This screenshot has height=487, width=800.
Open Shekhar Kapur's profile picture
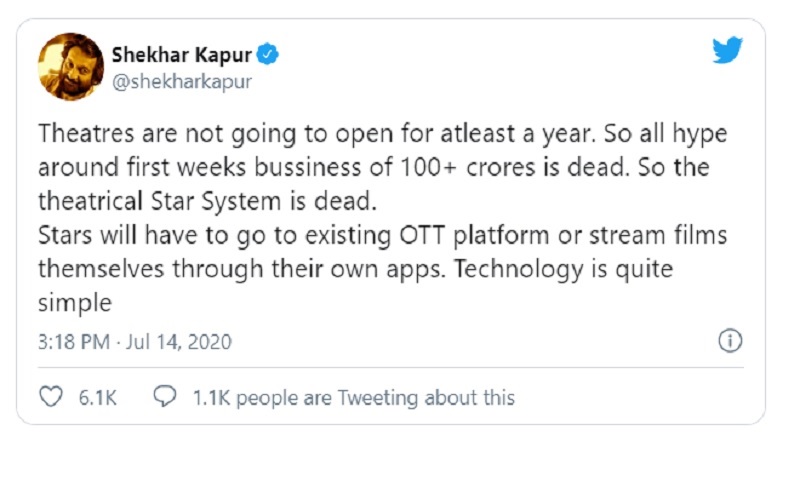pos(71,66)
